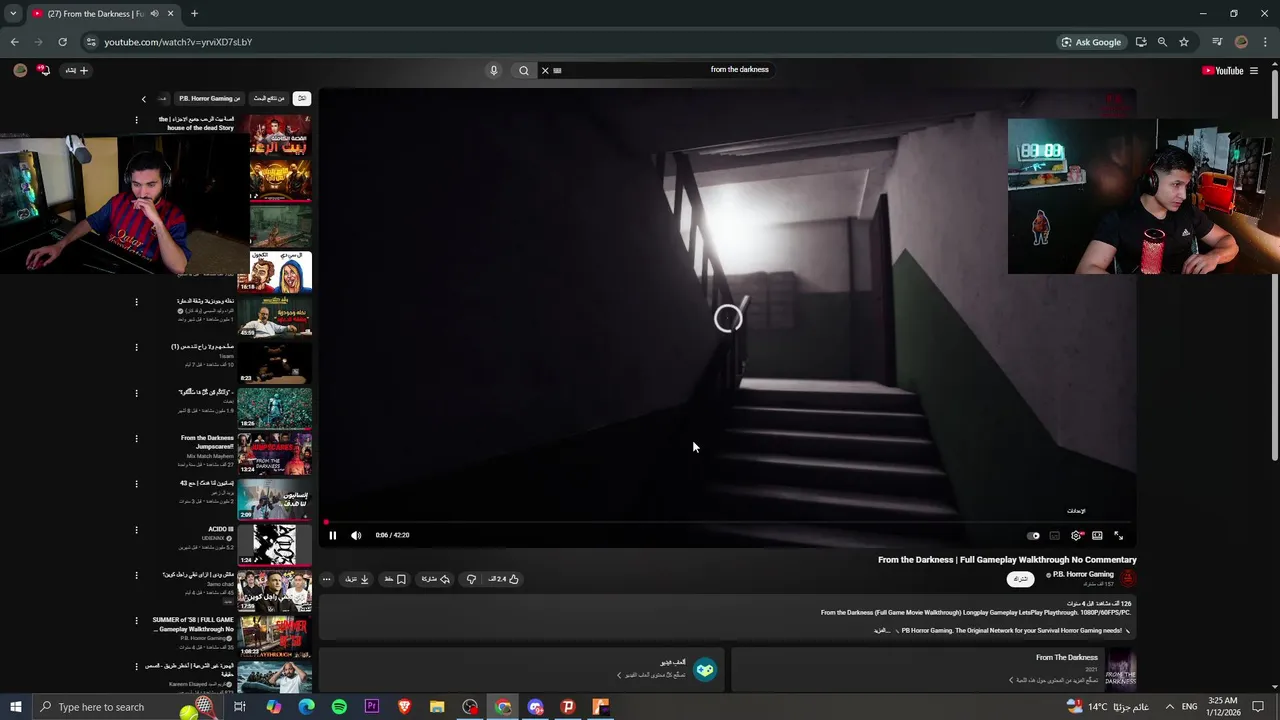Close the From the Darkness tab

[170, 14]
